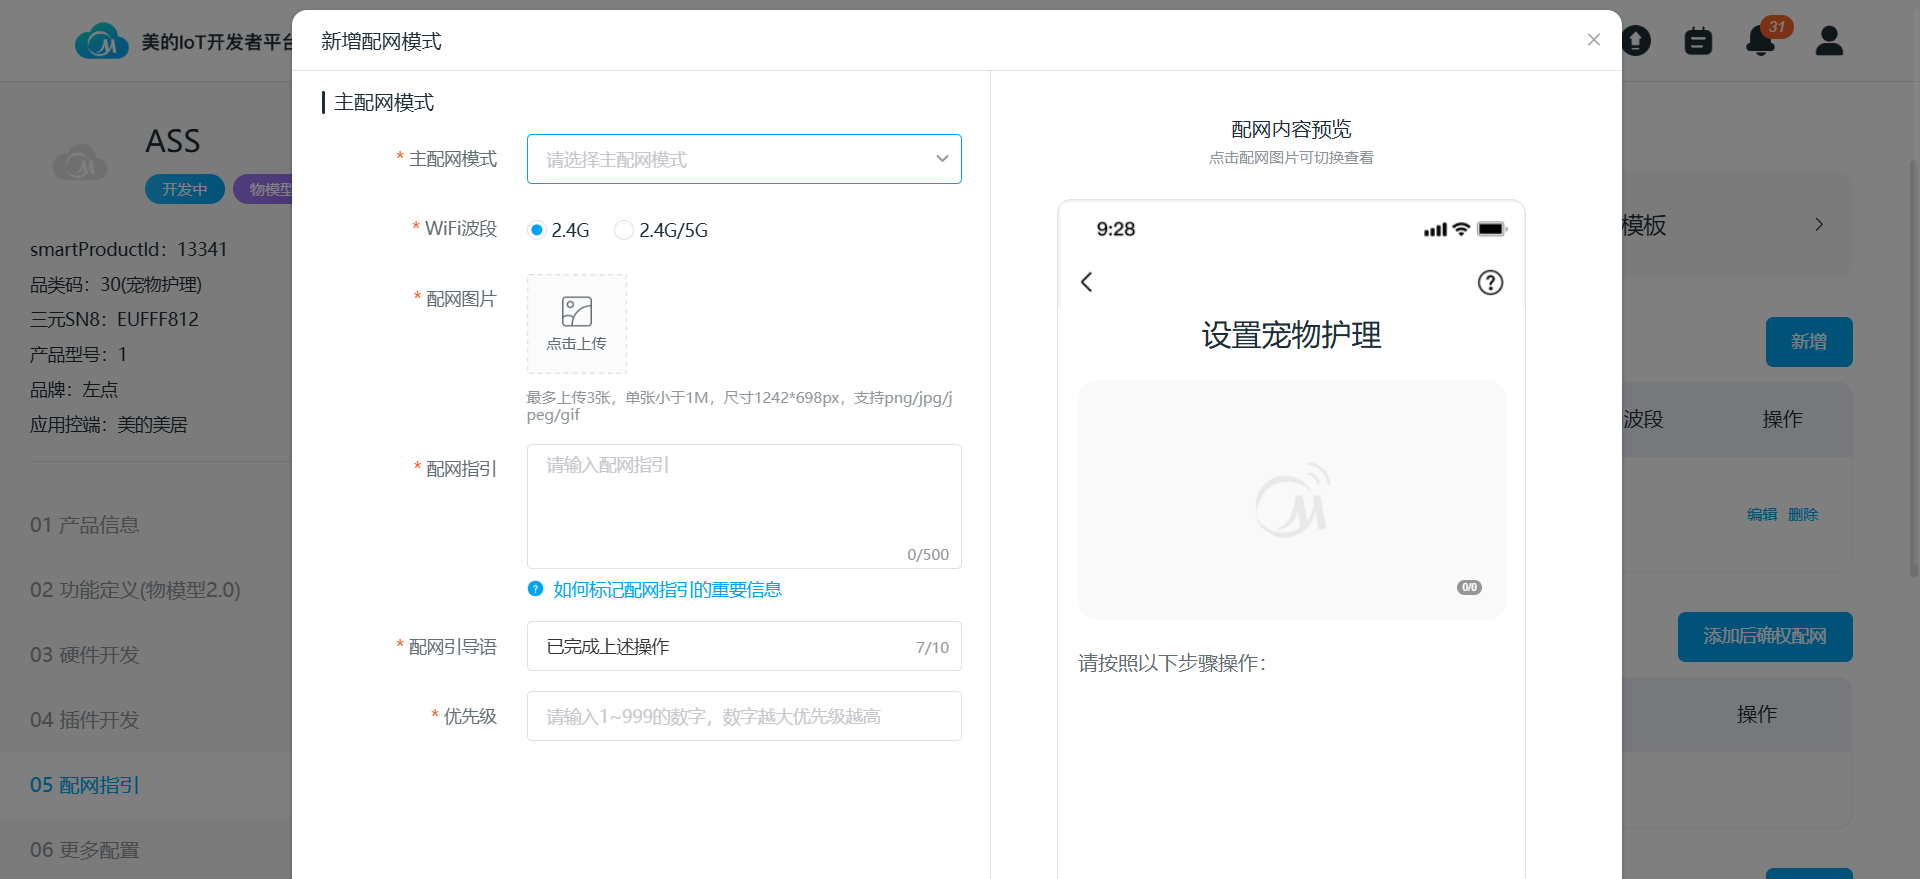Open 03 硬件开发 in sidebar
Image resolution: width=1920 pixels, height=879 pixels.
pos(85,655)
